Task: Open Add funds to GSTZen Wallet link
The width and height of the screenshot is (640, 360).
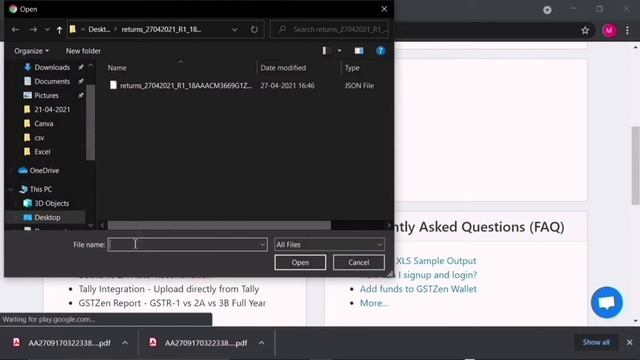Action: (x=418, y=289)
